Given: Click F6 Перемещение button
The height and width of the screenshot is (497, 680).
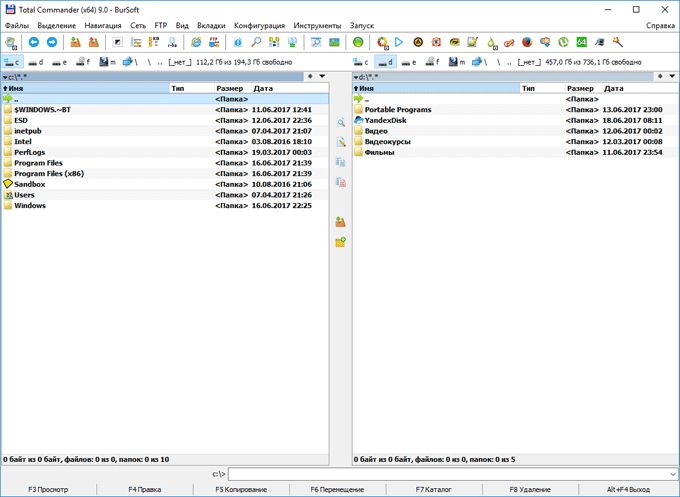Looking at the screenshot, I should coord(337,489).
